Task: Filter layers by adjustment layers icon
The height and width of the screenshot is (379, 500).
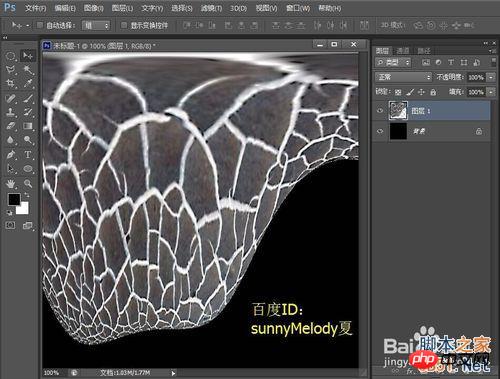Action: point(438,62)
